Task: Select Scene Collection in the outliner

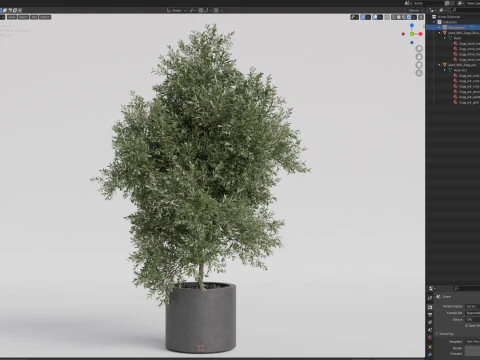Action: tap(449, 17)
